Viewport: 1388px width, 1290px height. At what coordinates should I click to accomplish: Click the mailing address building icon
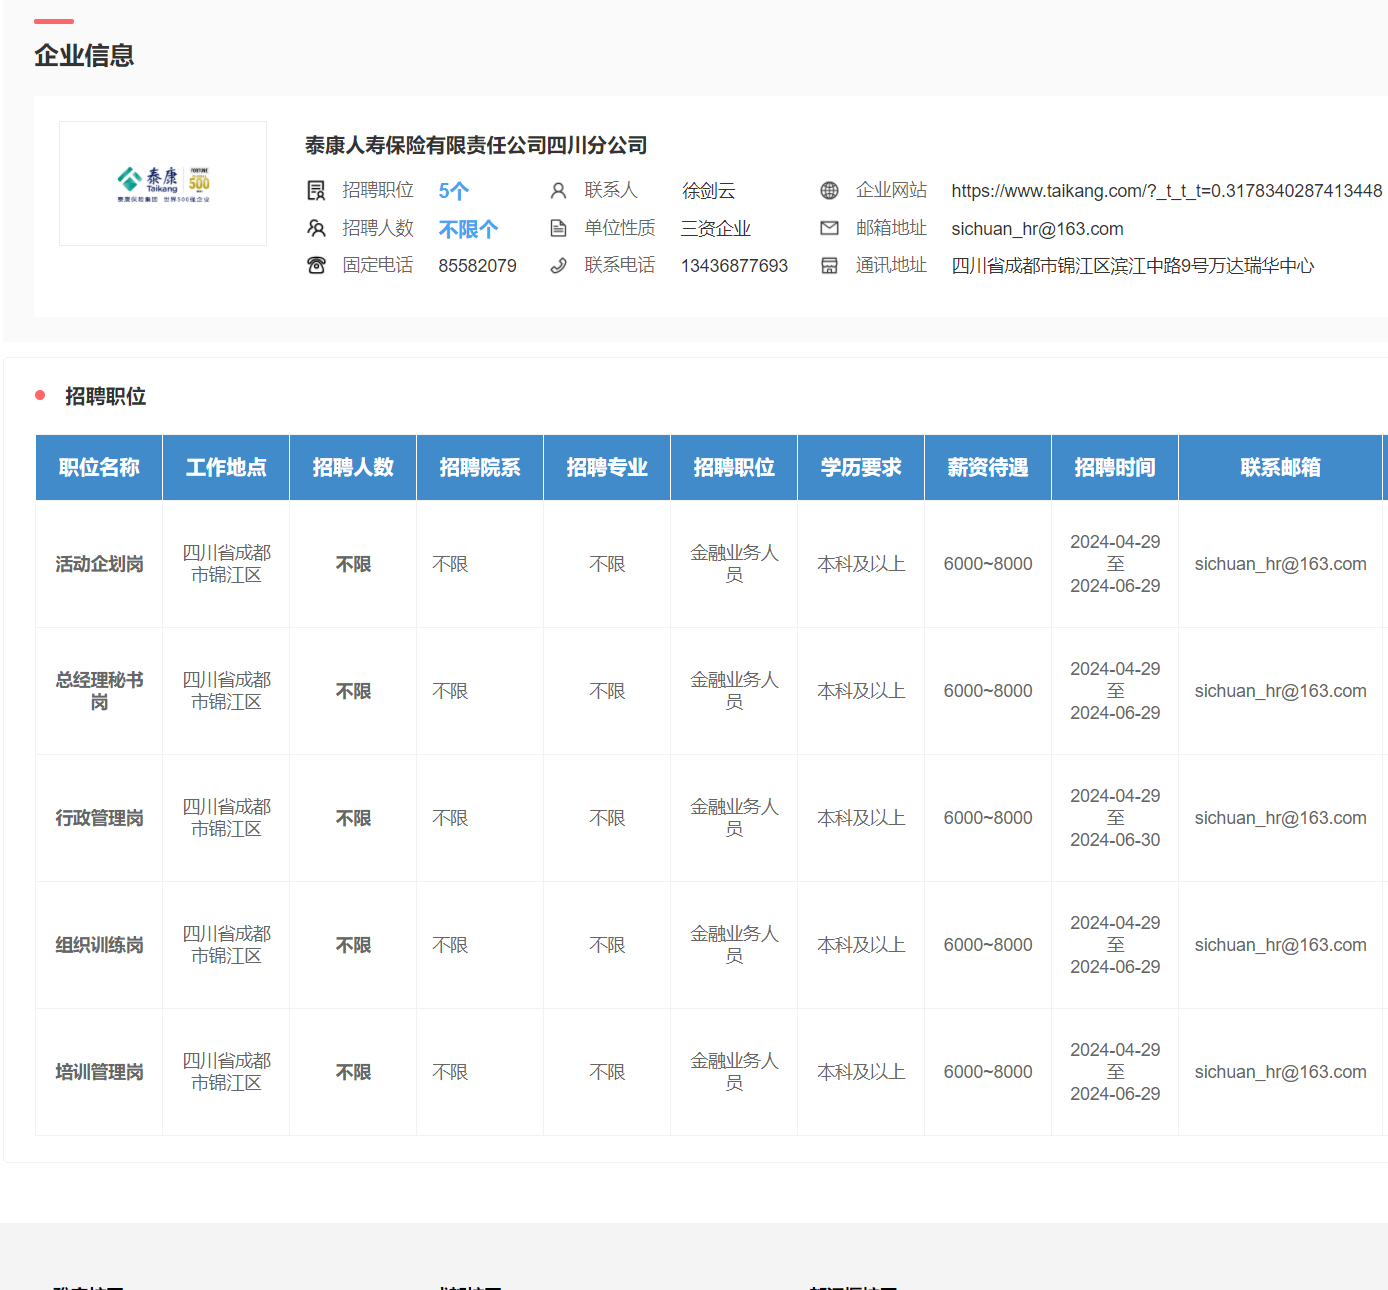coord(829,266)
